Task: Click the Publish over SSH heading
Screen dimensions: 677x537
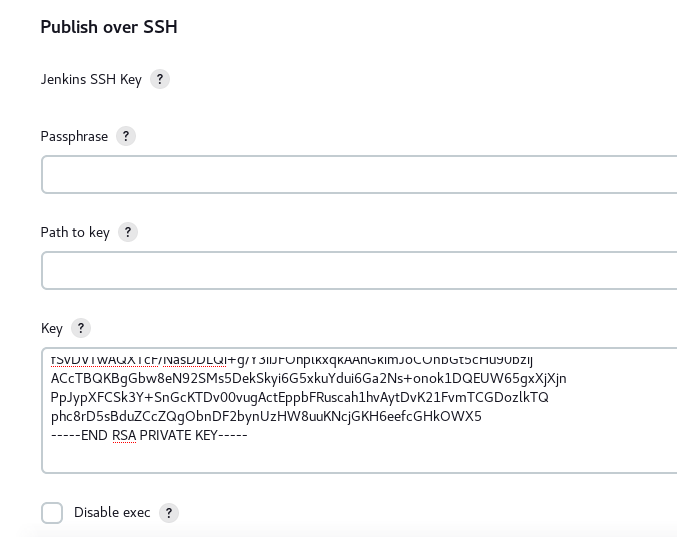Action: click(109, 27)
